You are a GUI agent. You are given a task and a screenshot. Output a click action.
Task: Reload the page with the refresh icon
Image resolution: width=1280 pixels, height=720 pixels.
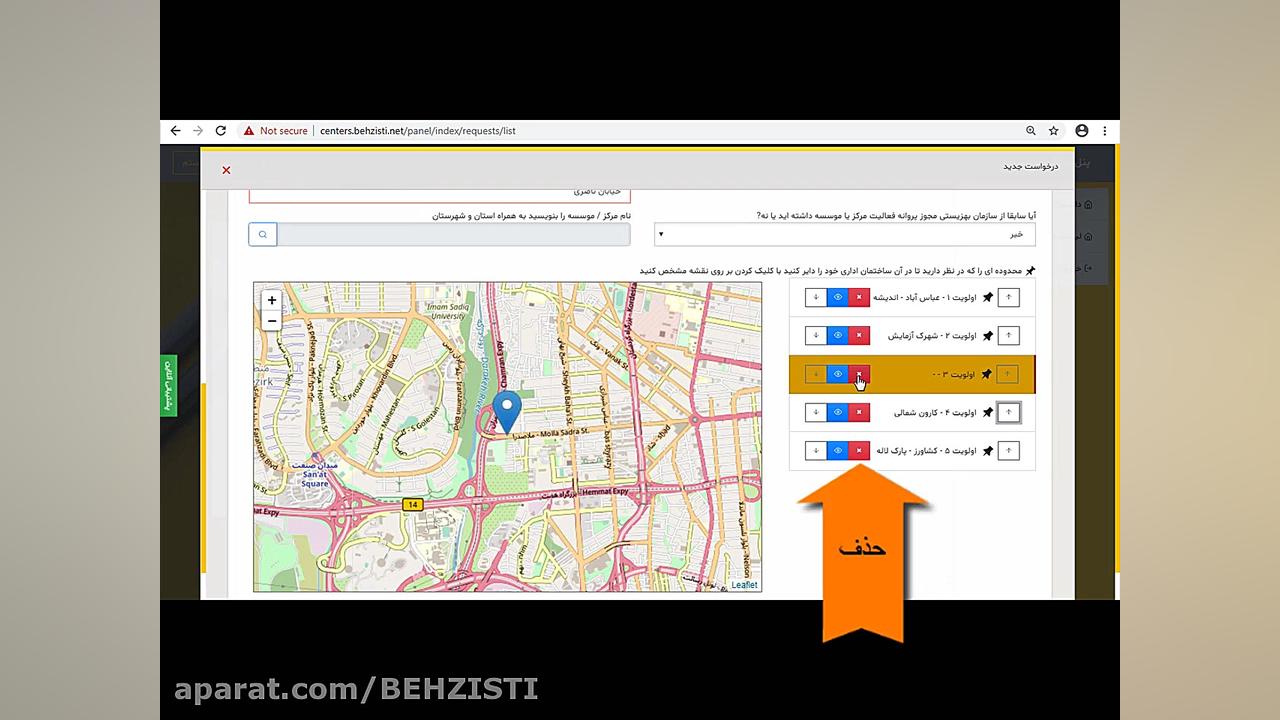coord(221,131)
